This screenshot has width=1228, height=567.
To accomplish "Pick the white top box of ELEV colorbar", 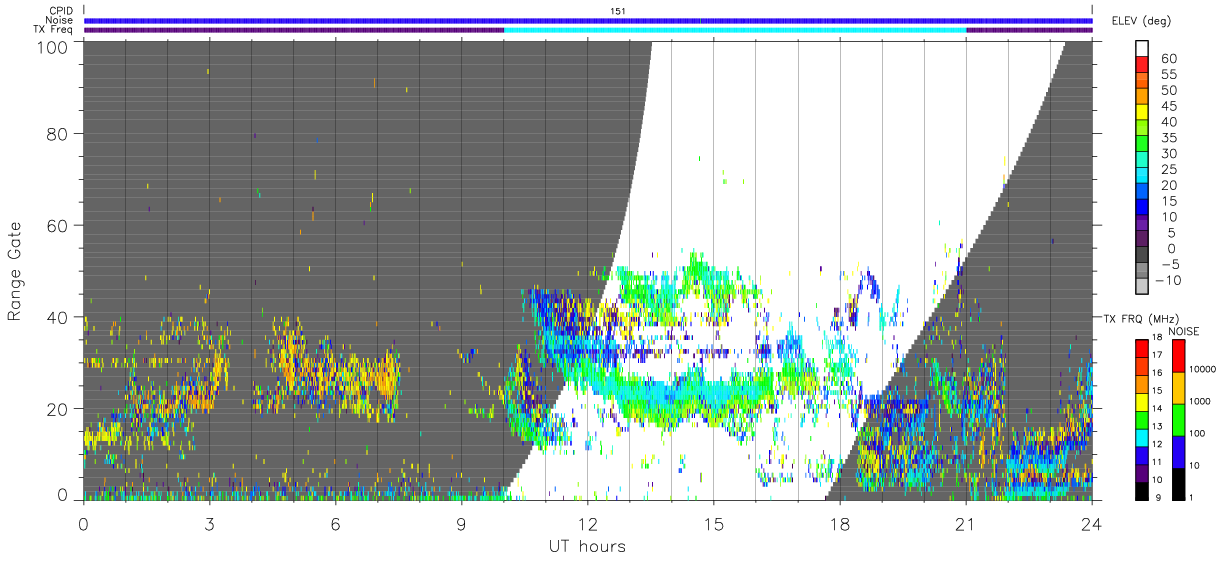I will (1142, 48).
